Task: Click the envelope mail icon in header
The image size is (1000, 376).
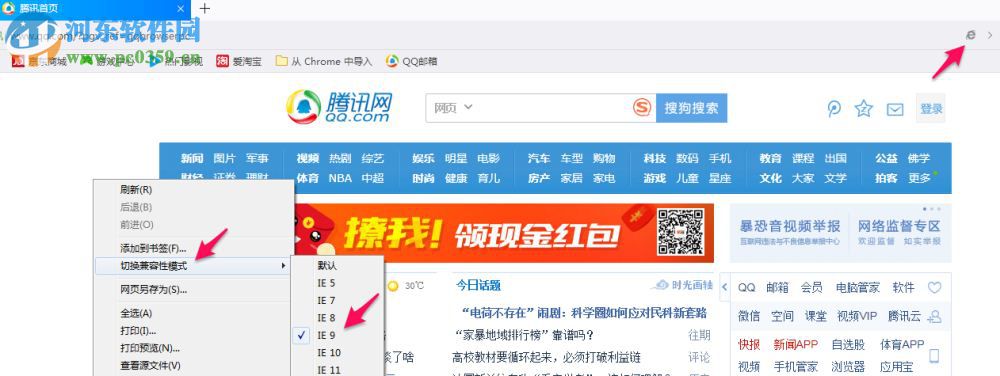Action: point(895,110)
